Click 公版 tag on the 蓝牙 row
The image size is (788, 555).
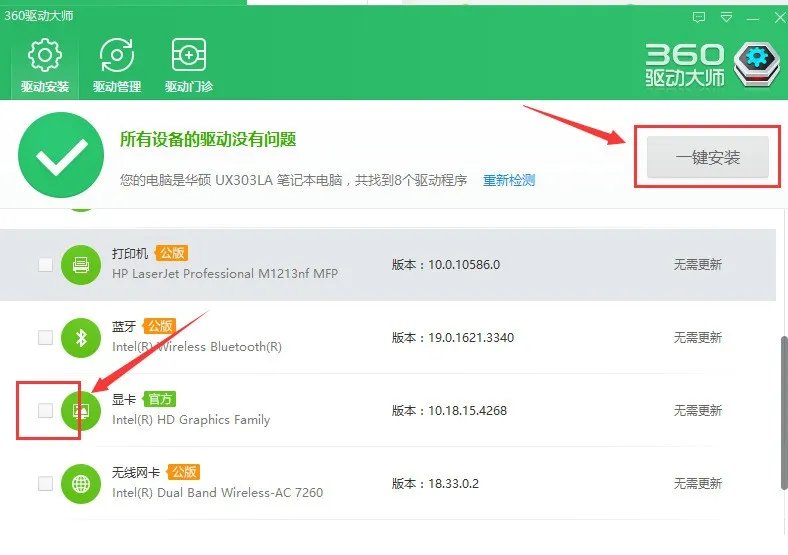160,326
